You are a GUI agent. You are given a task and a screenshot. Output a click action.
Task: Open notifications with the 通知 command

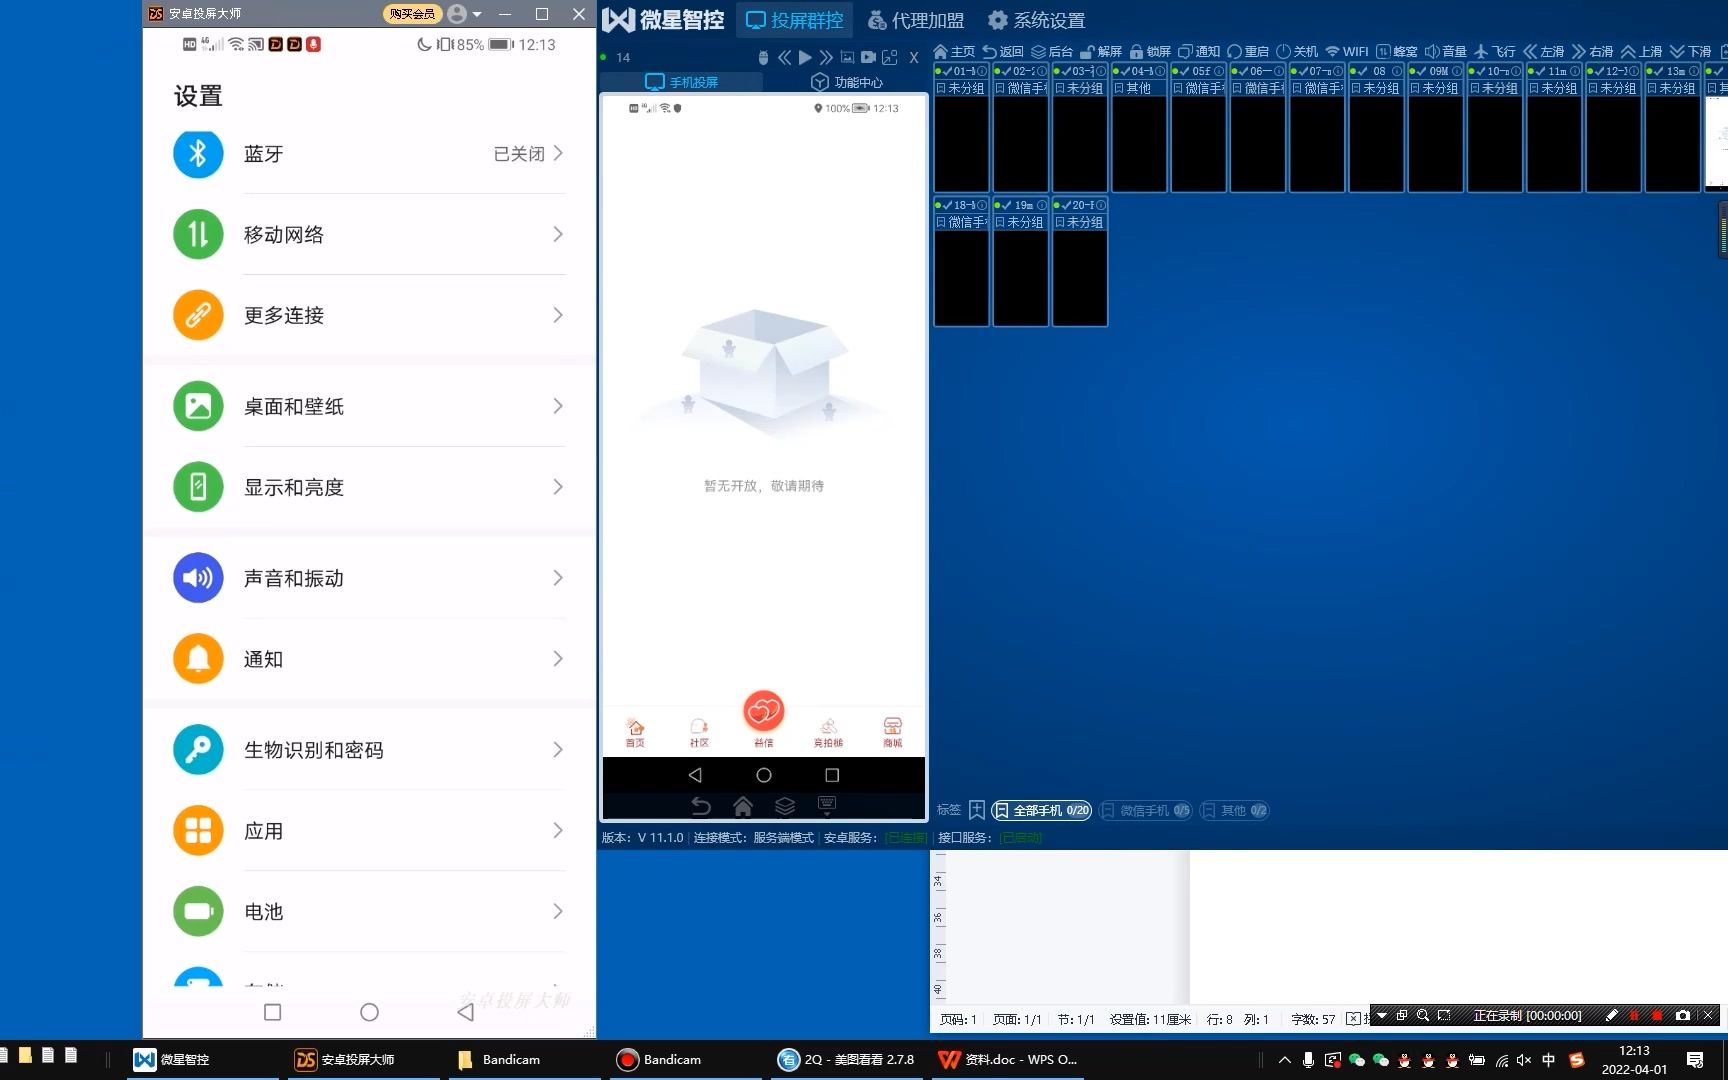[1199, 51]
